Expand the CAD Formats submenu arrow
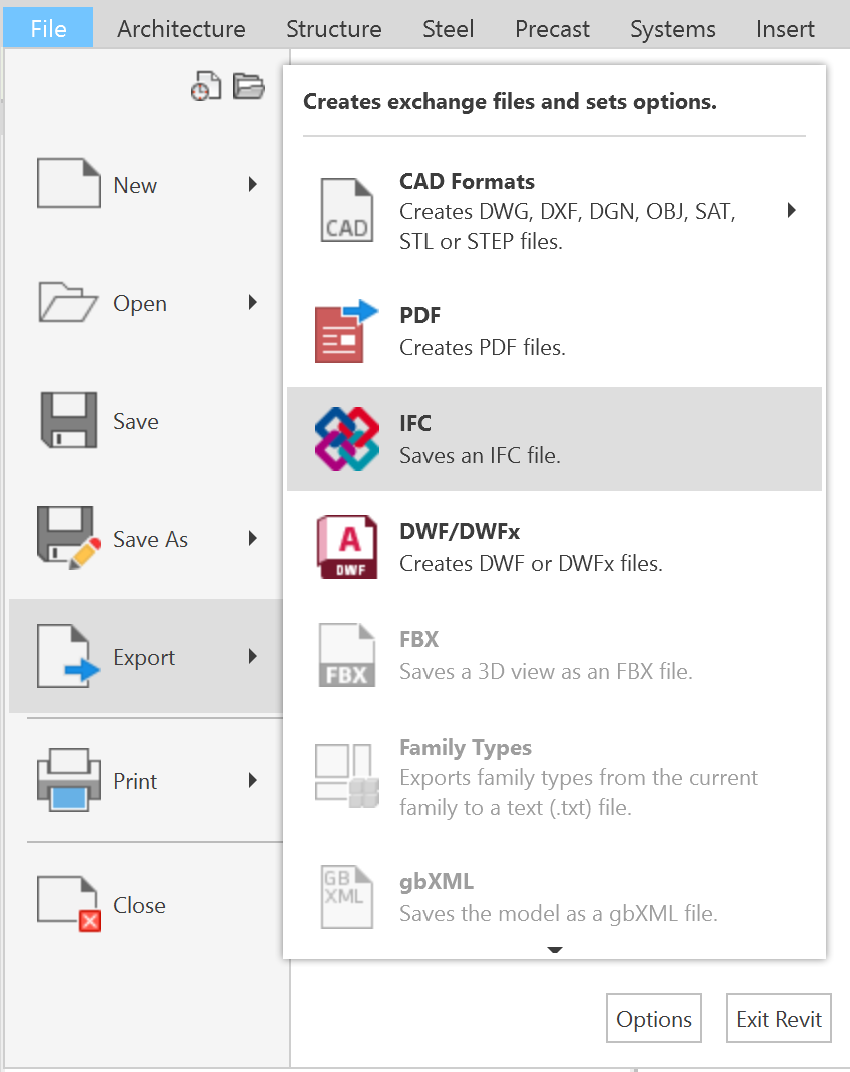Screen dimensions: 850x1072 792,211
